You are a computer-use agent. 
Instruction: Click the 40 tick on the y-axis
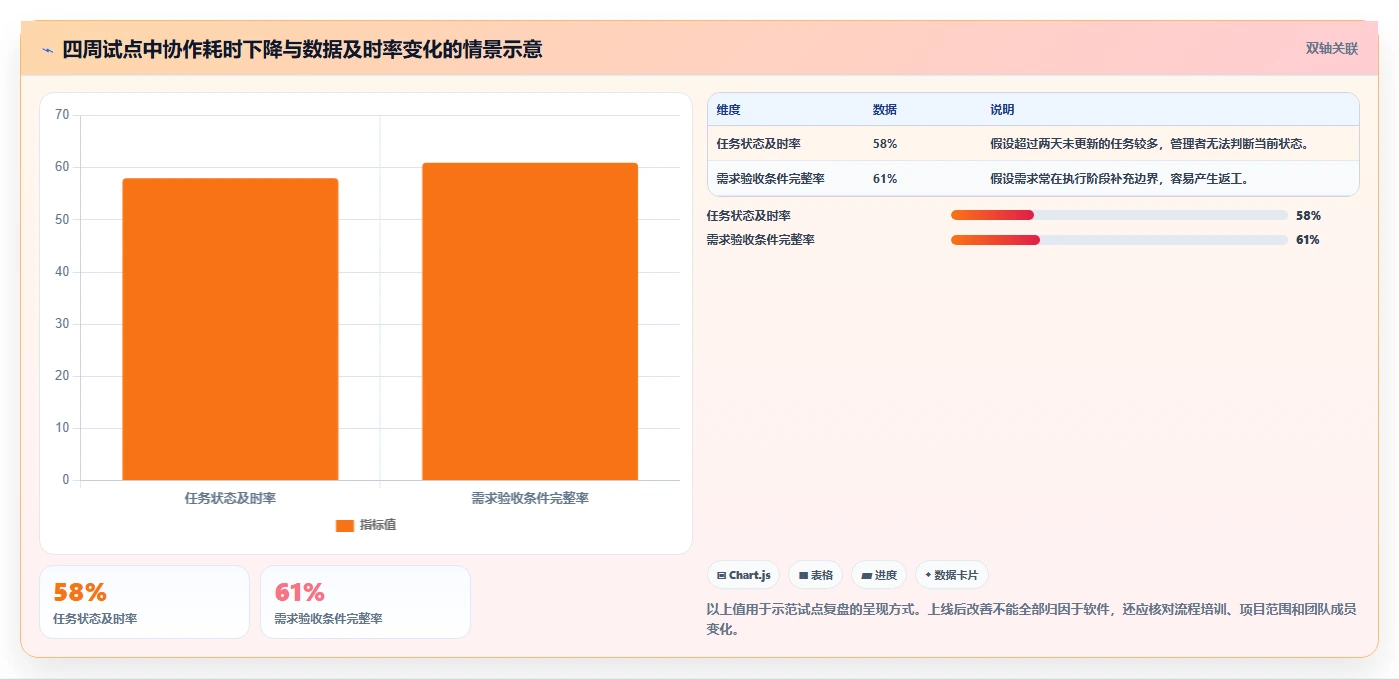tap(62, 271)
